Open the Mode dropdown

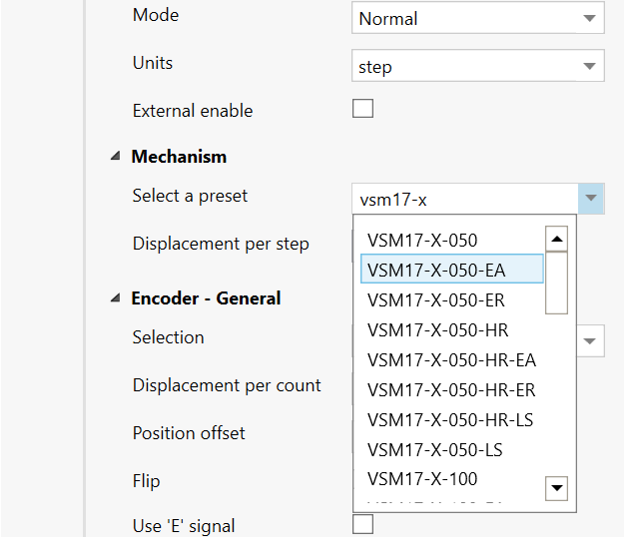click(x=477, y=19)
